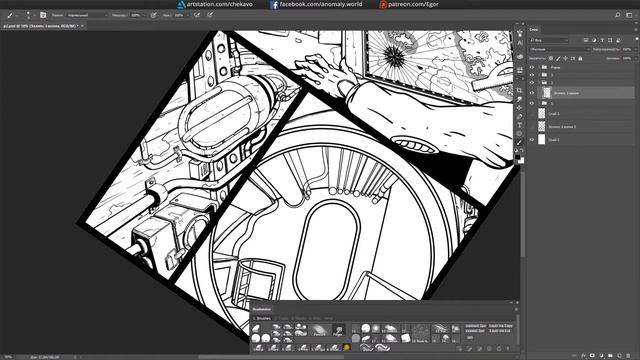The image size is (640, 360).
Task: Click the Brushbox panel title tab
Action: [262, 309]
